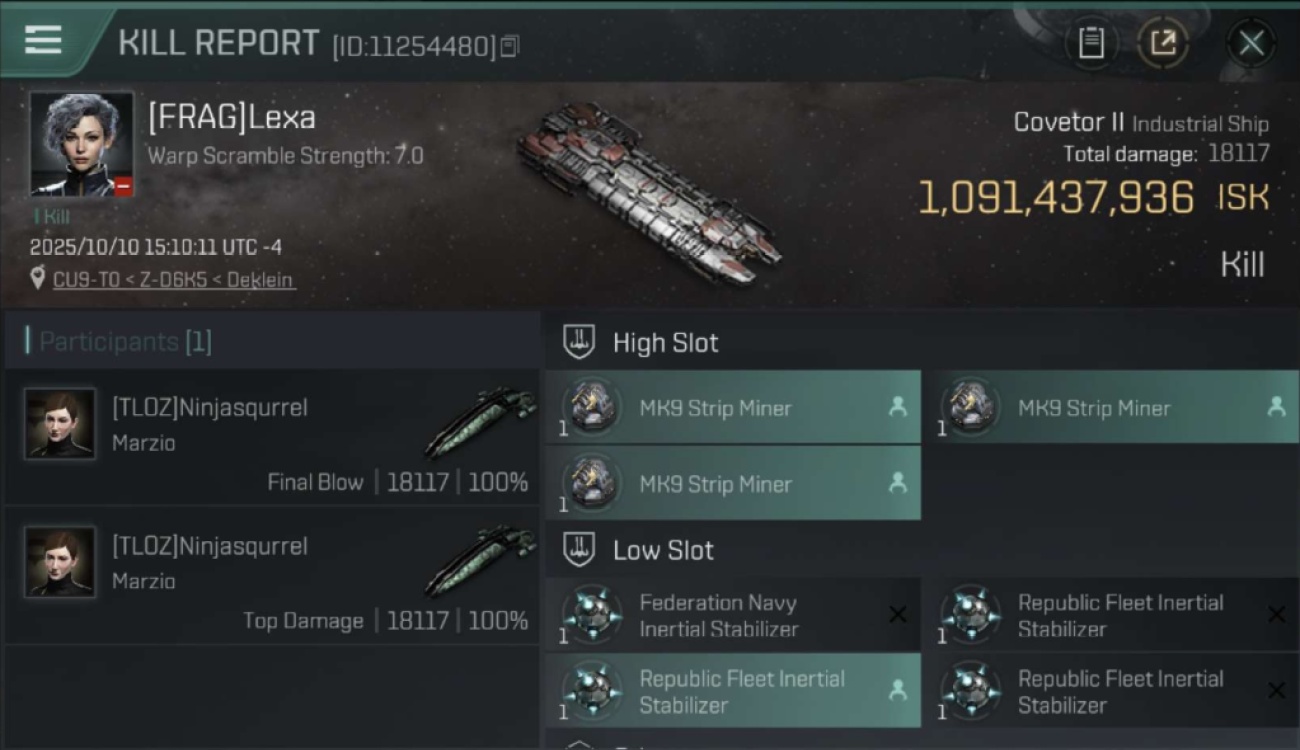
Task: Share the kill report externally
Action: point(1162,43)
